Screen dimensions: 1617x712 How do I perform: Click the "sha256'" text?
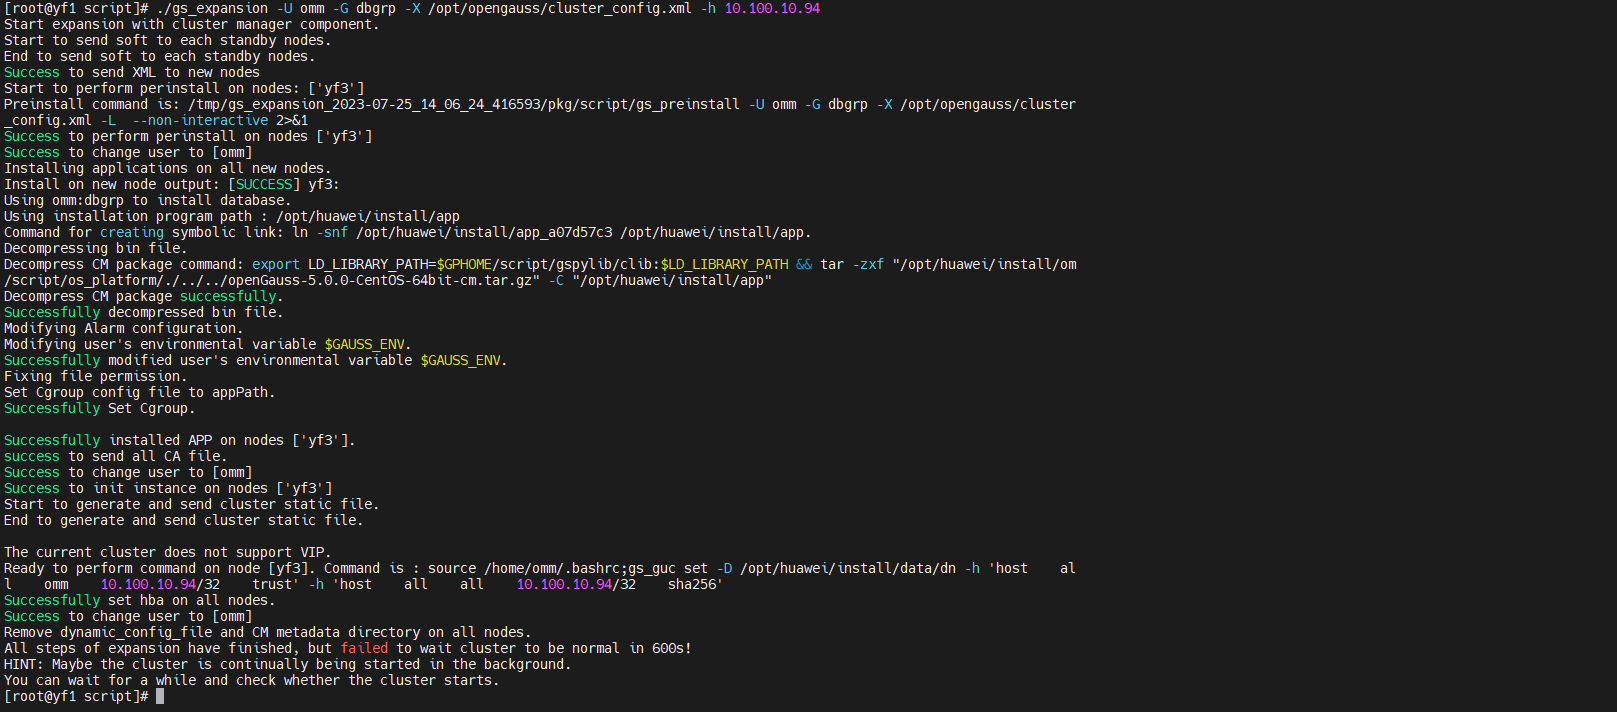coord(695,584)
